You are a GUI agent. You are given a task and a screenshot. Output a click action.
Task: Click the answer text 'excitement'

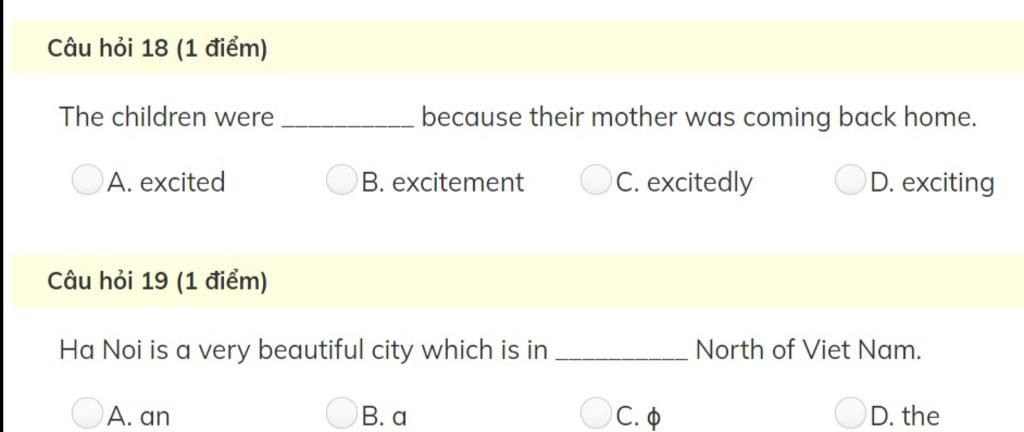(458, 182)
